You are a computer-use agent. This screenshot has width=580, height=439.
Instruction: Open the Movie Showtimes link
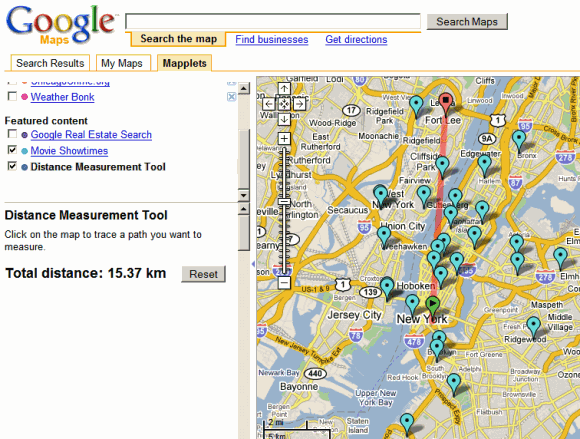tap(69, 151)
